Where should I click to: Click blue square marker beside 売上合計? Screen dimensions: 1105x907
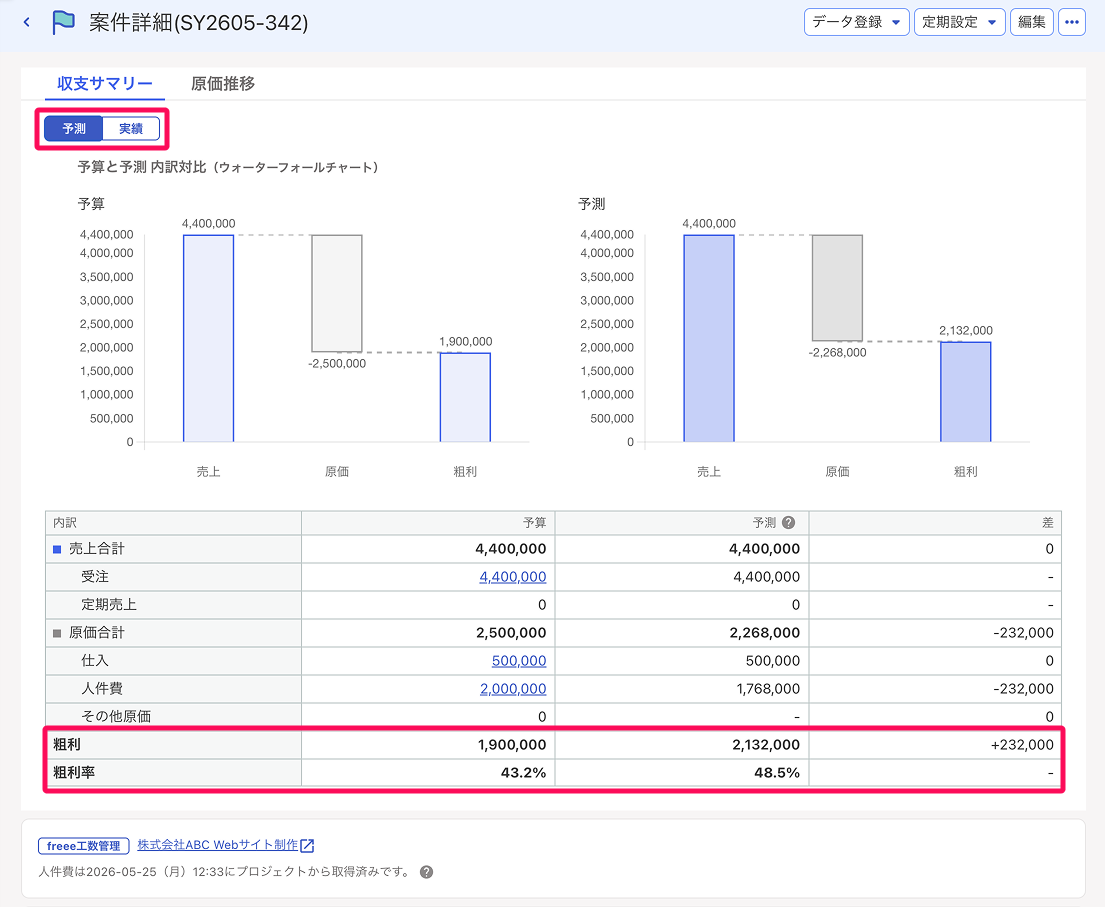(57, 549)
